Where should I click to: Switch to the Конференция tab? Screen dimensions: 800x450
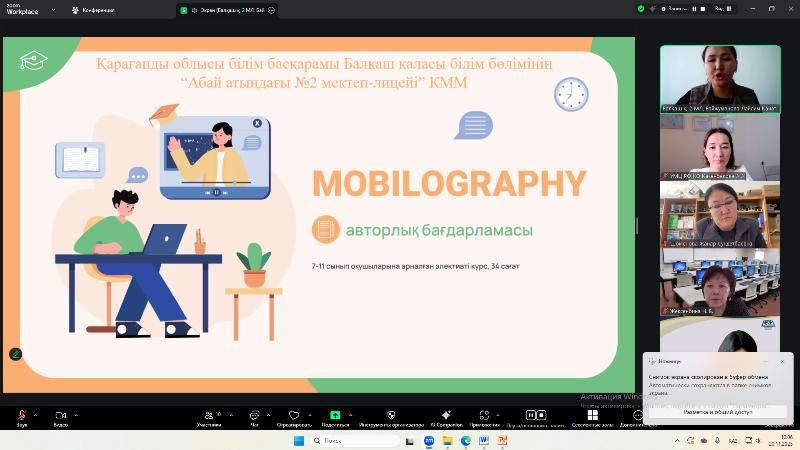(x=93, y=10)
